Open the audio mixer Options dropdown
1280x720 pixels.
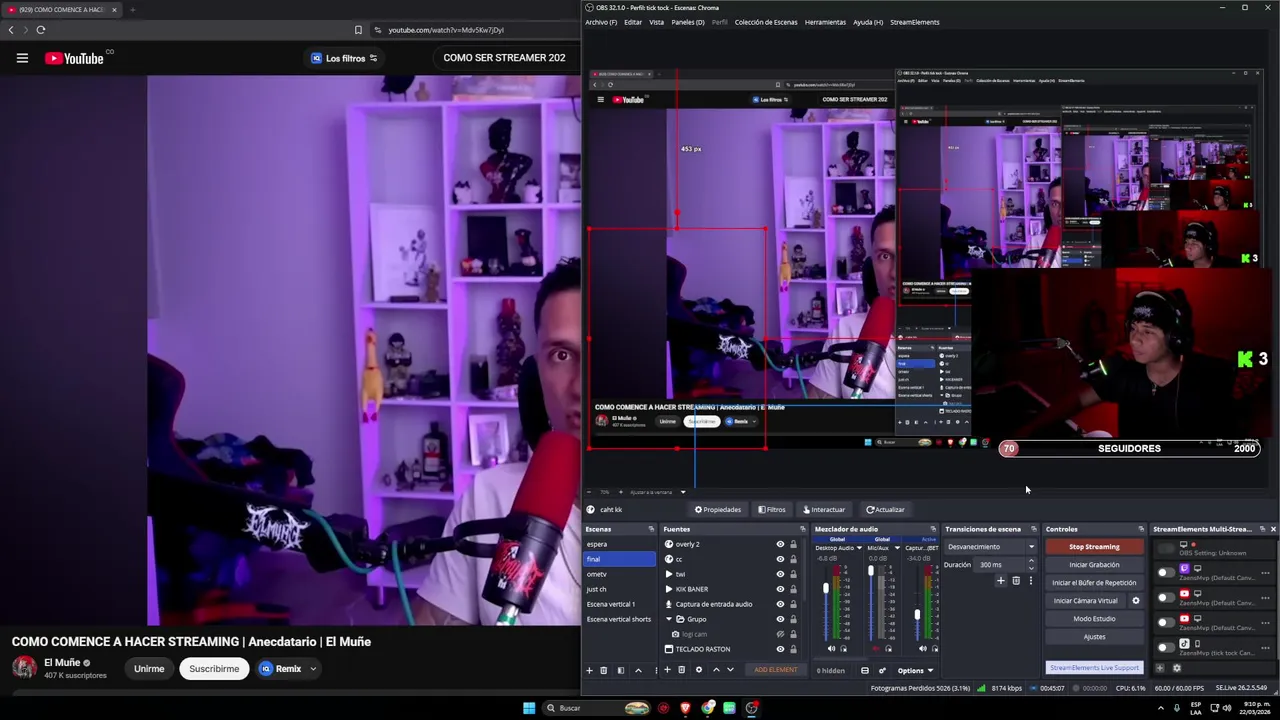pos(915,671)
